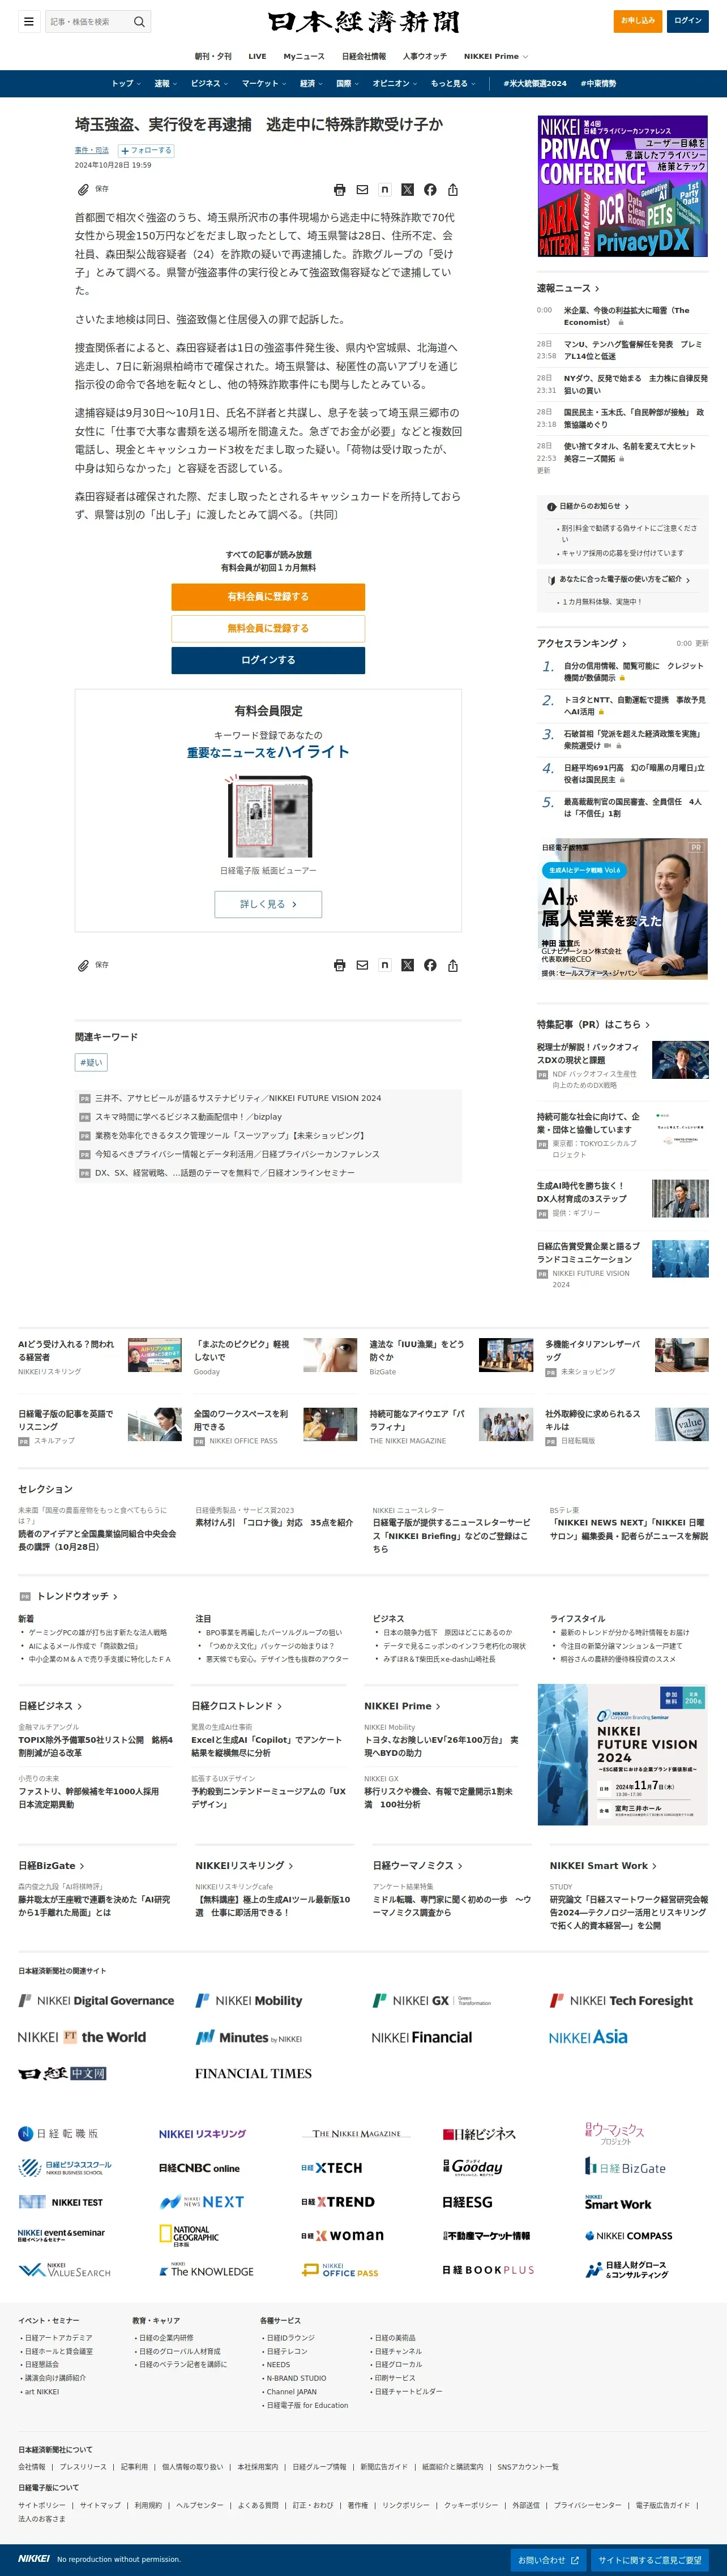
Task: Print article using the printer icon under the headline
Action: click(340, 189)
